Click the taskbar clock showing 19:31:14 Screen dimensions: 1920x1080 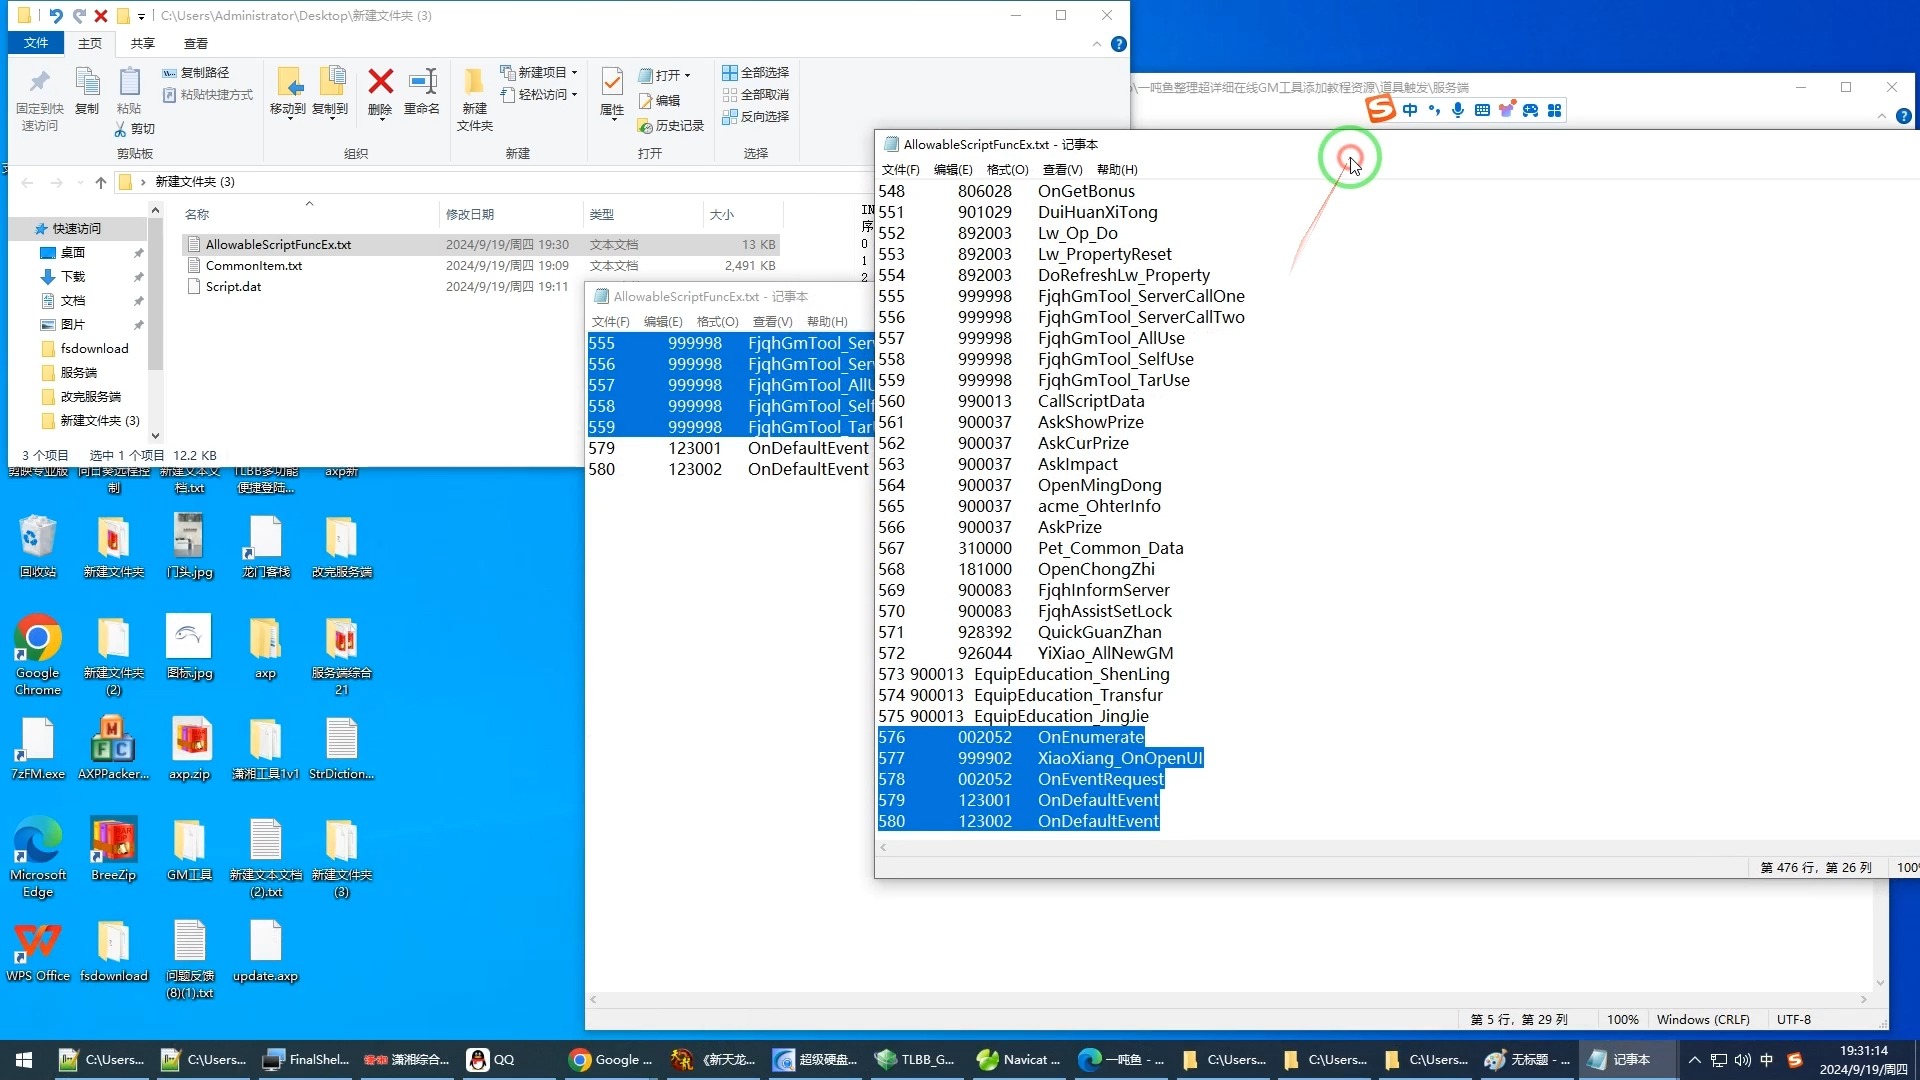pos(1863,1060)
